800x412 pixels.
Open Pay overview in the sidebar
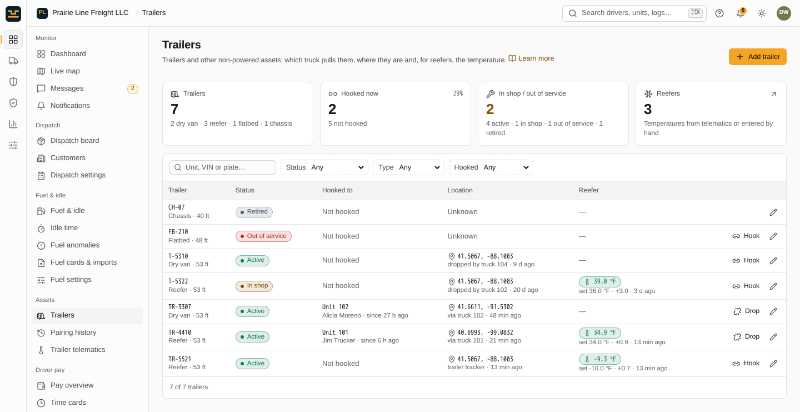tap(87, 385)
